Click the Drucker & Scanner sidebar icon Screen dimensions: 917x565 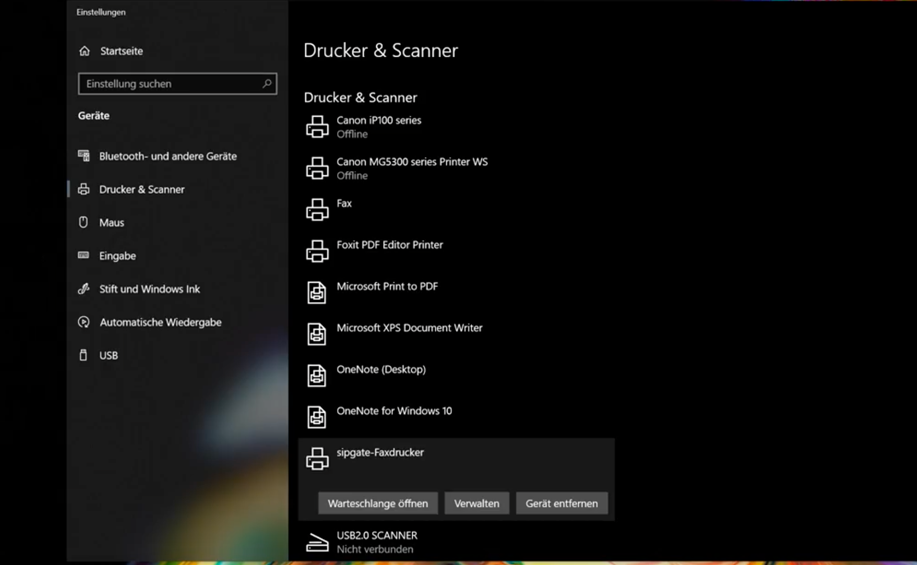tap(84, 189)
